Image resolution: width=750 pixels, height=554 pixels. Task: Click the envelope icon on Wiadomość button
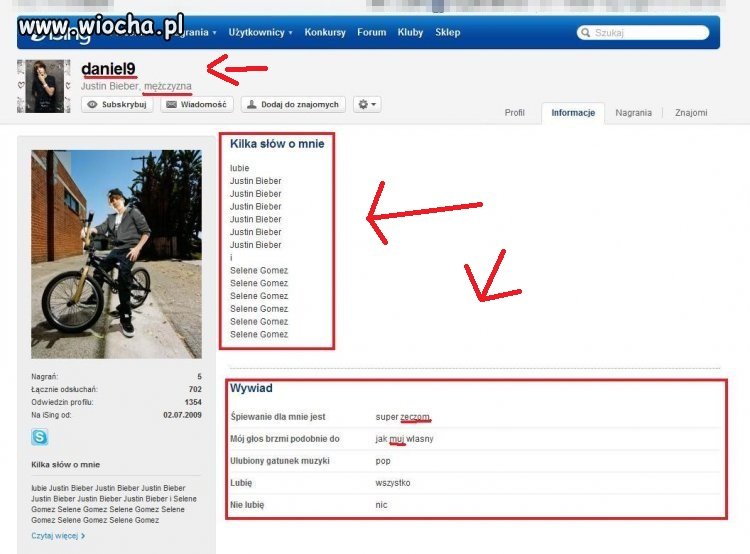(171, 104)
